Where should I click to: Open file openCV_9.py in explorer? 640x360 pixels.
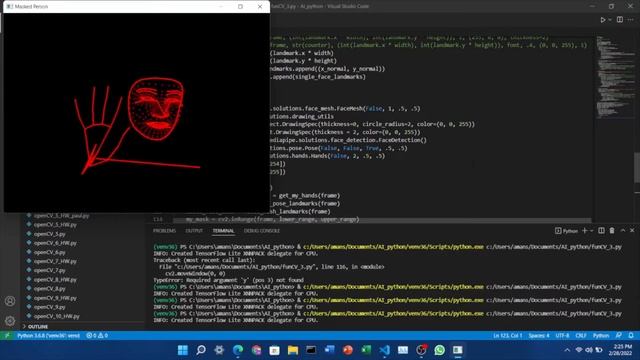[x=50, y=307]
